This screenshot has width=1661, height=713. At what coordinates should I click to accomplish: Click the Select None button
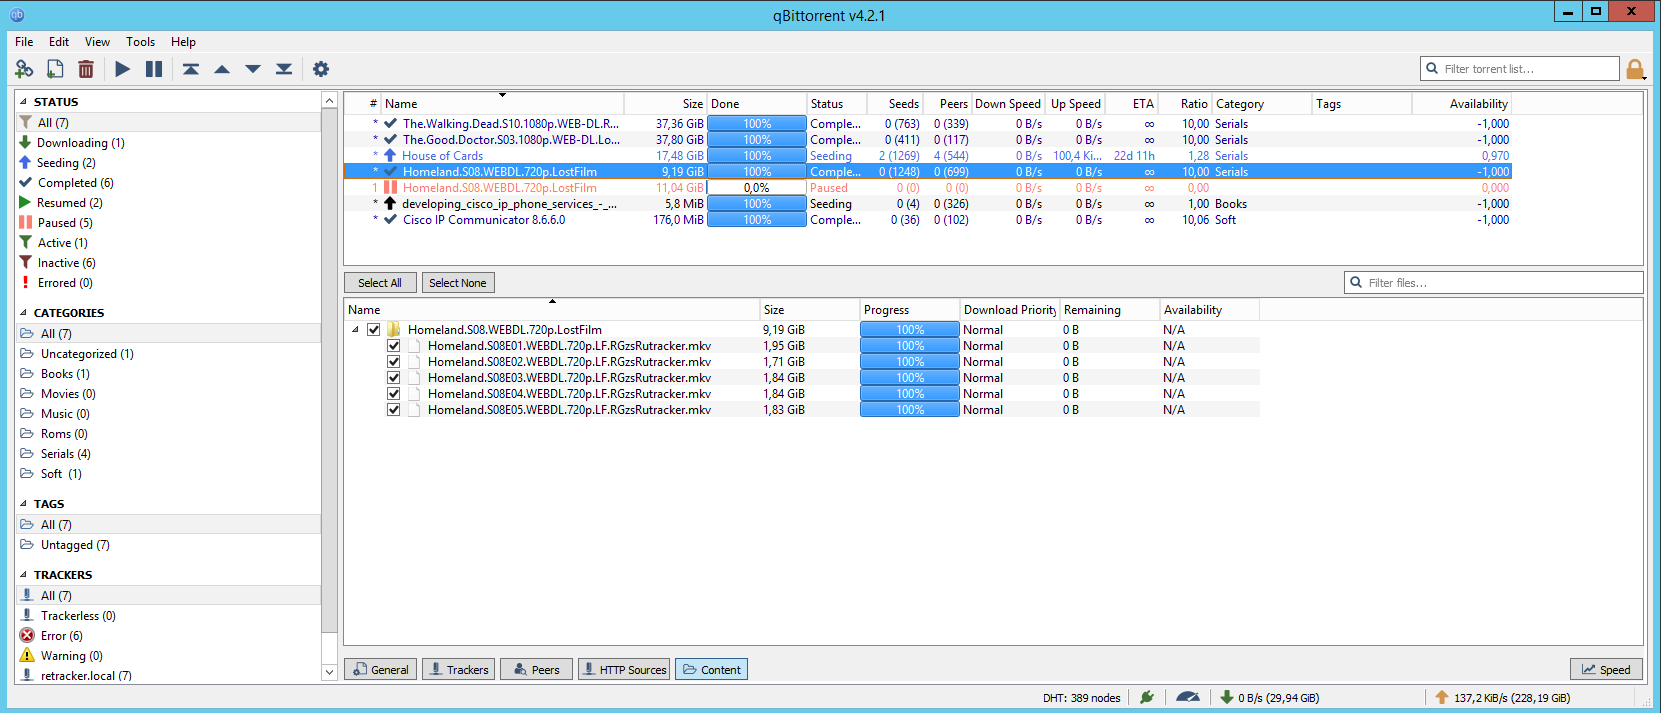pyautogui.click(x=458, y=283)
